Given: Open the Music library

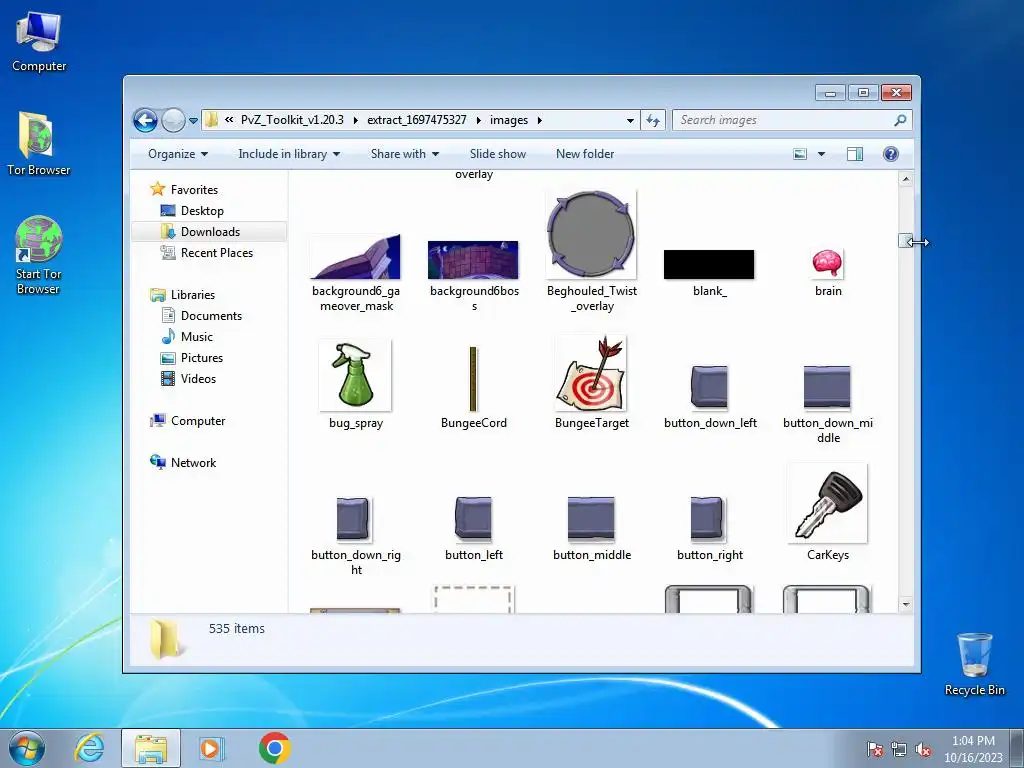Looking at the screenshot, I should [197, 337].
